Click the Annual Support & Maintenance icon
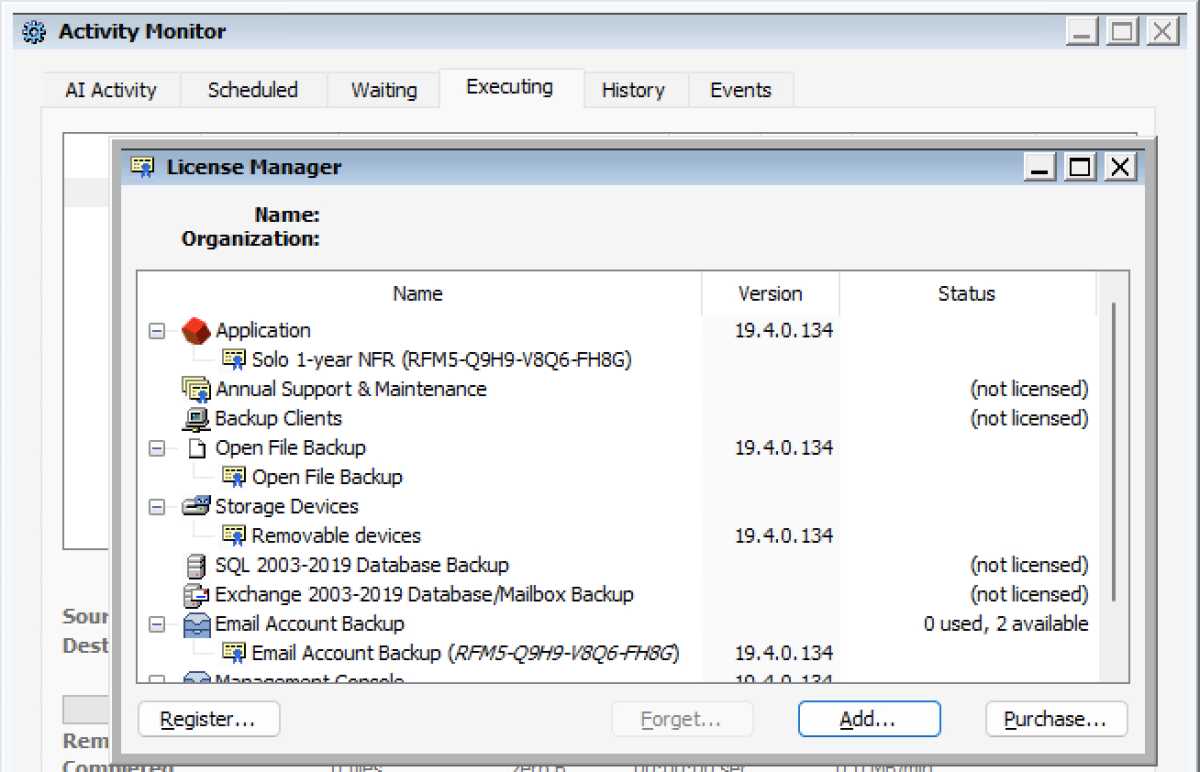The image size is (1200, 772). pos(196,389)
